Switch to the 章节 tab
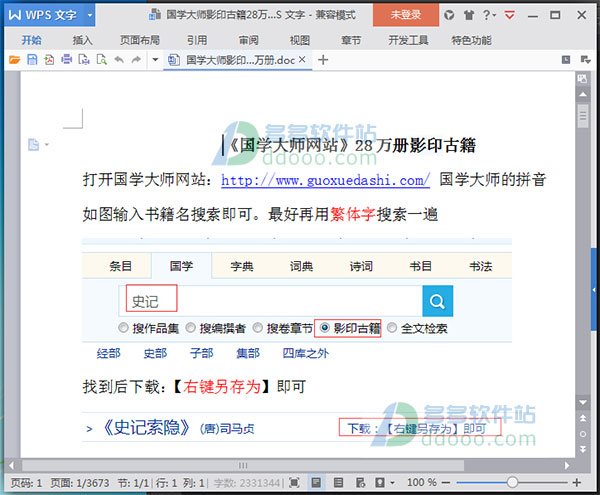Image resolution: width=600 pixels, height=495 pixels. click(x=351, y=40)
